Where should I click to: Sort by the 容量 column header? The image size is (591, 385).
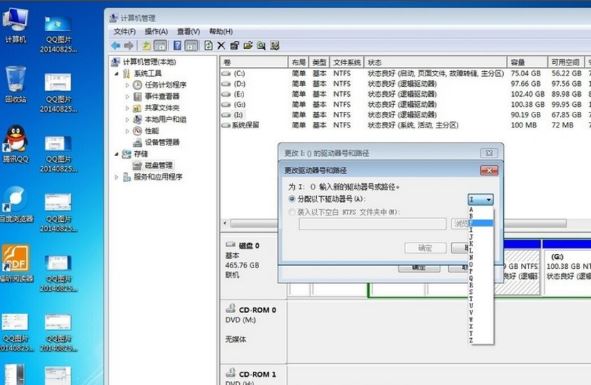(x=527, y=62)
